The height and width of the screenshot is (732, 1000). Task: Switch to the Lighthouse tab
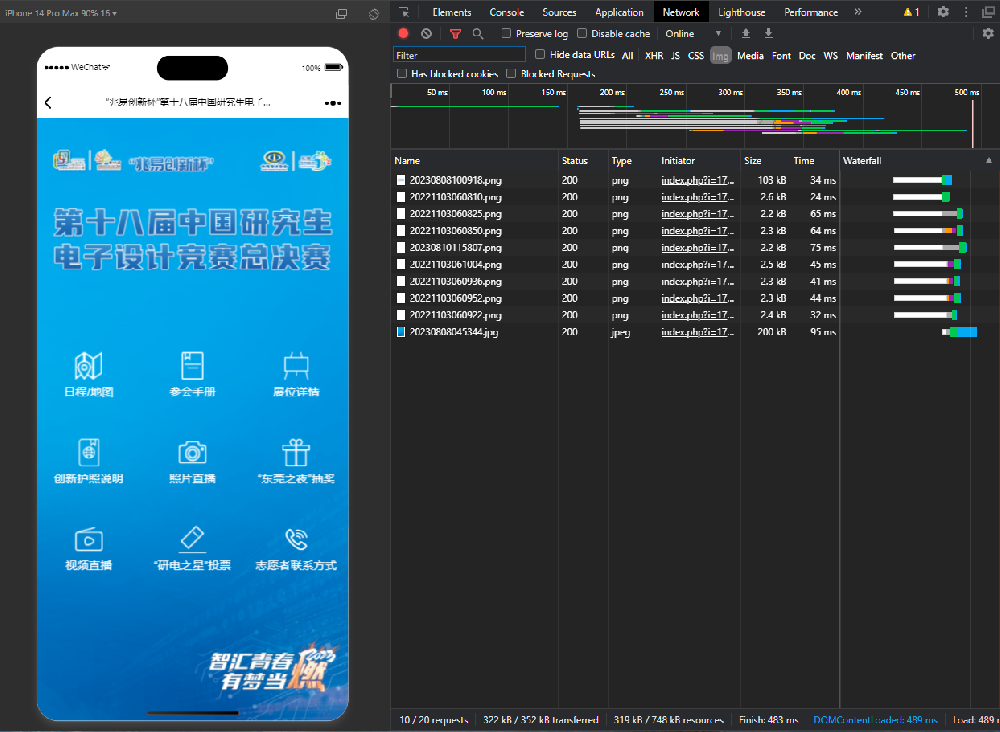pos(742,12)
